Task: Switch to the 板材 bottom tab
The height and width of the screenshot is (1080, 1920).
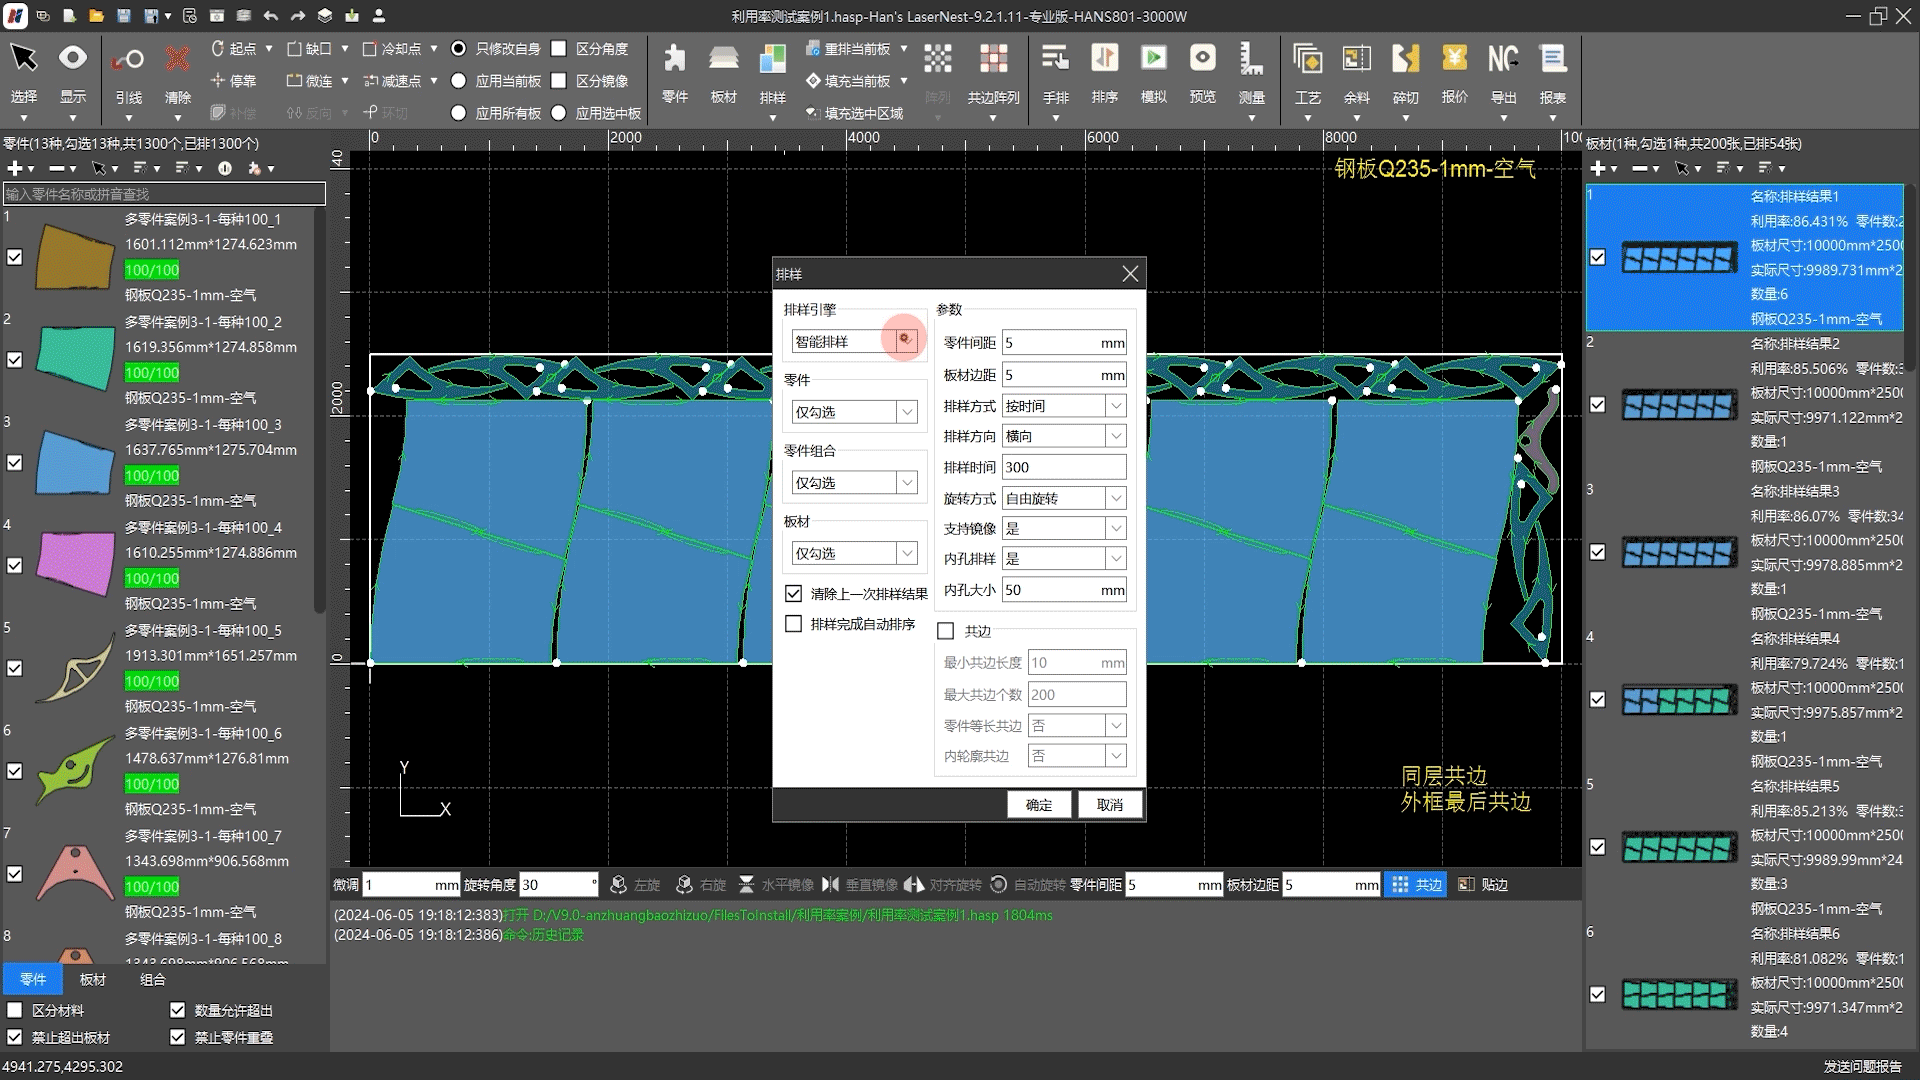Action: [x=93, y=979]
